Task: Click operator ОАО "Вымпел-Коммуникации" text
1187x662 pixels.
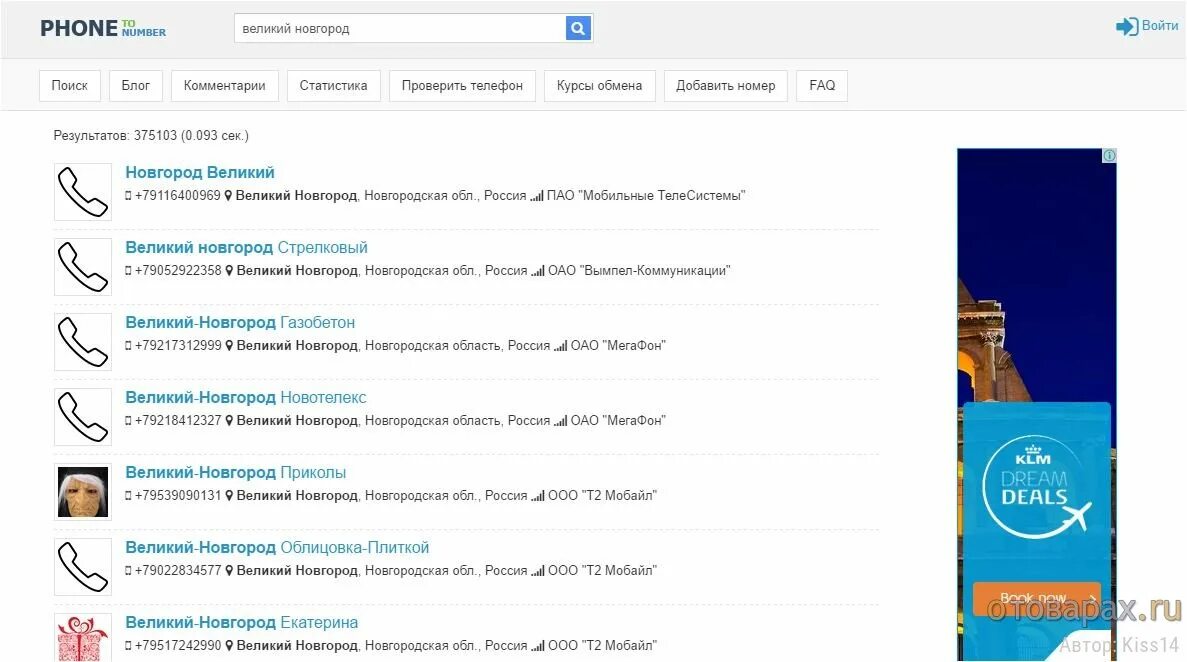Action: pyautogui.click(x=639, y=270)
